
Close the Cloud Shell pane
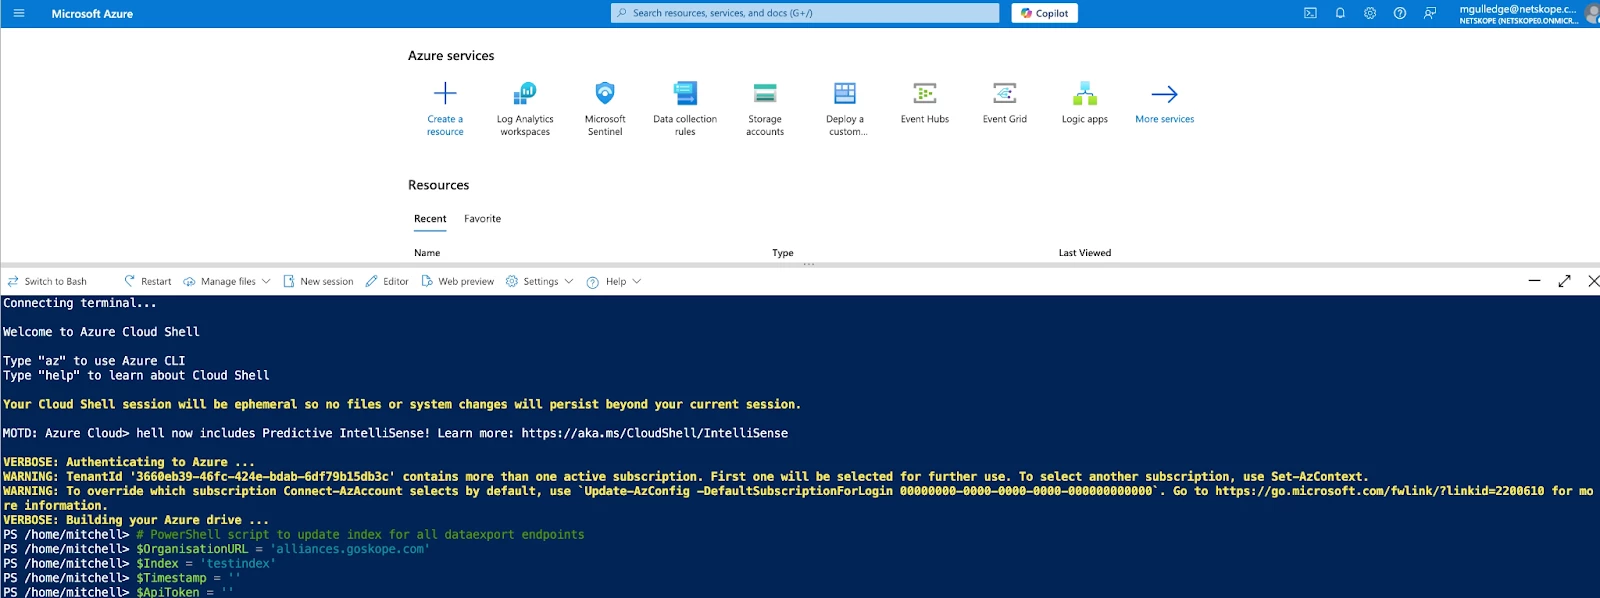click(x=1593, y=281)
